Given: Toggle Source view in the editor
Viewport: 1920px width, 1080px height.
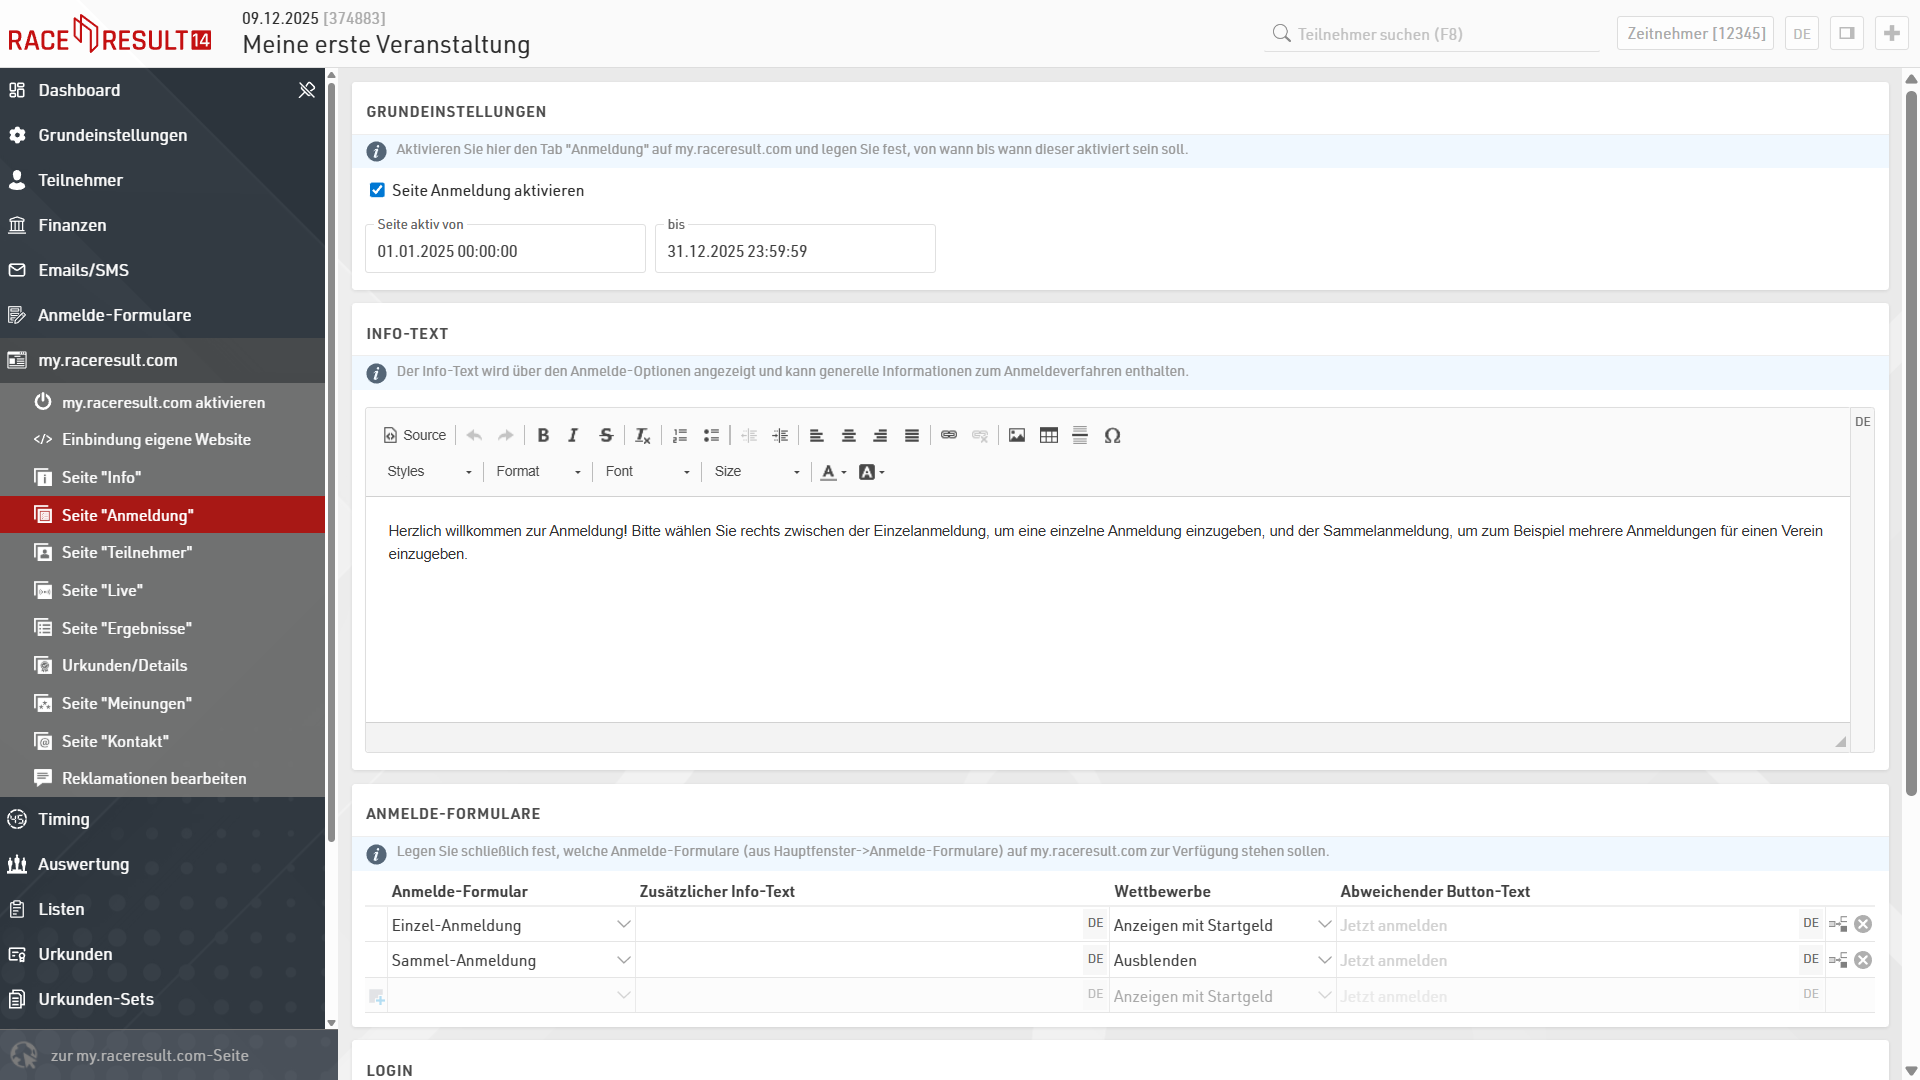Looking at the screenshot, I should pyautogui.click(x=415, y=435).
